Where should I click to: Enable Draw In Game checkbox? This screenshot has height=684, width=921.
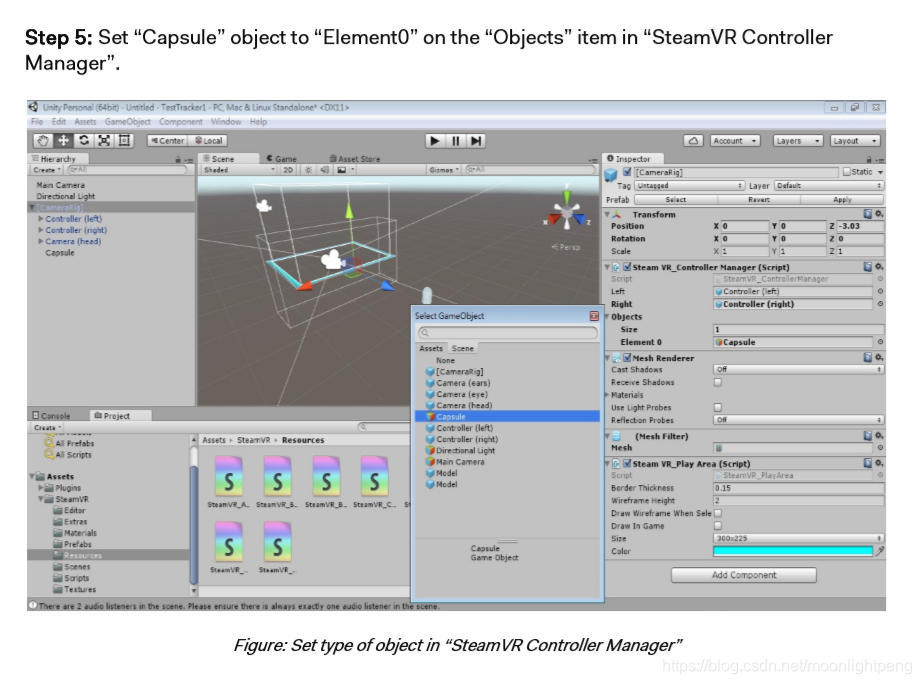718,526
